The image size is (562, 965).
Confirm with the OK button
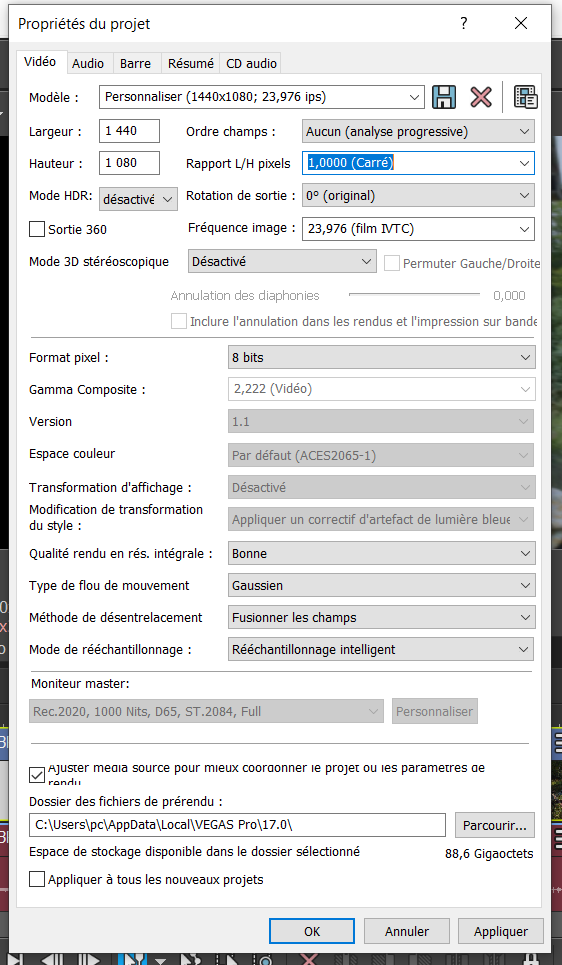tap(312, 931)
